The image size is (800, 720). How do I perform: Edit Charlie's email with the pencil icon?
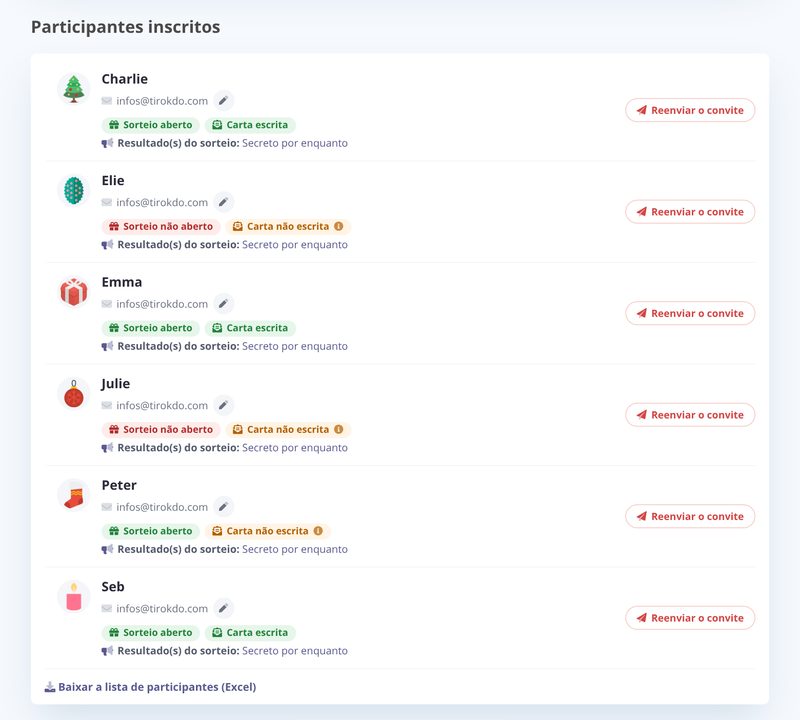[223, 101]
